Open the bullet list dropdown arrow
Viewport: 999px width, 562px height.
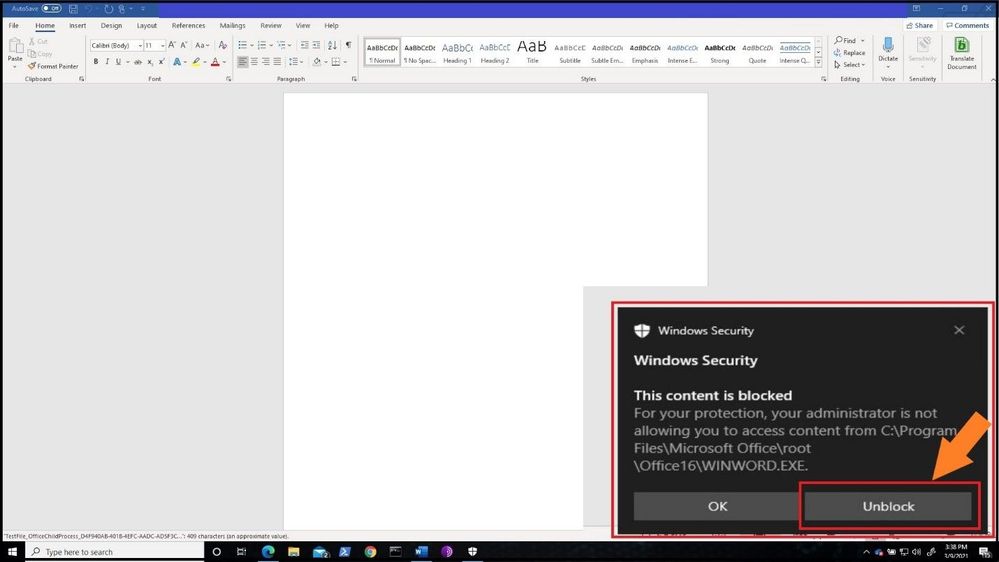(252, 45)
